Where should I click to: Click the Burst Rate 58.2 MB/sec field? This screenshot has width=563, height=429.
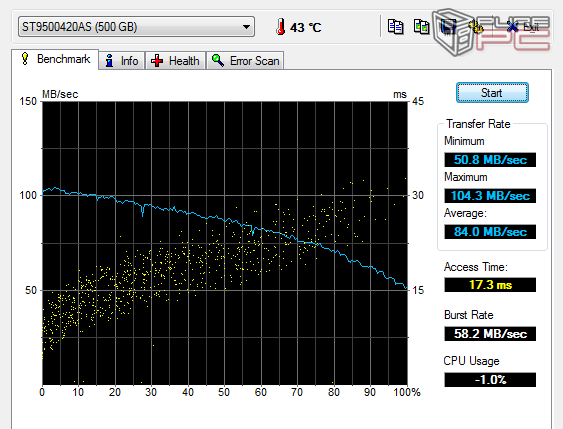(x=490, y=334)
